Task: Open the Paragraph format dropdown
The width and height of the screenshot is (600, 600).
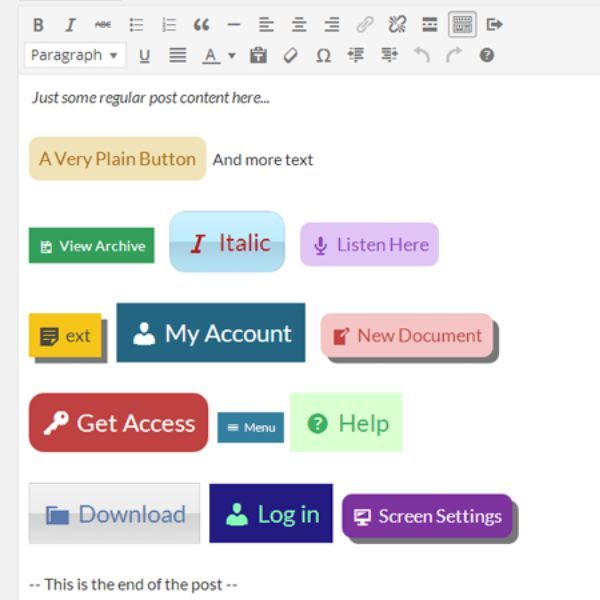Action: coord(74,56)
